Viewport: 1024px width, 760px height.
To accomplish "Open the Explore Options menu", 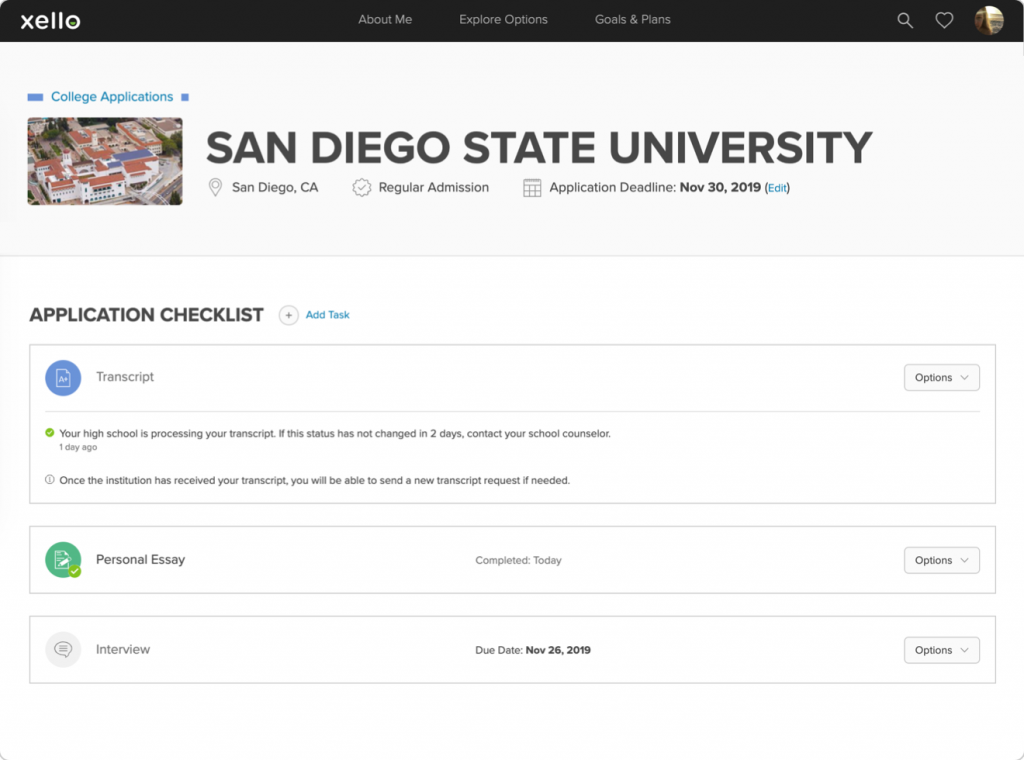I will (x=503, y=20).
